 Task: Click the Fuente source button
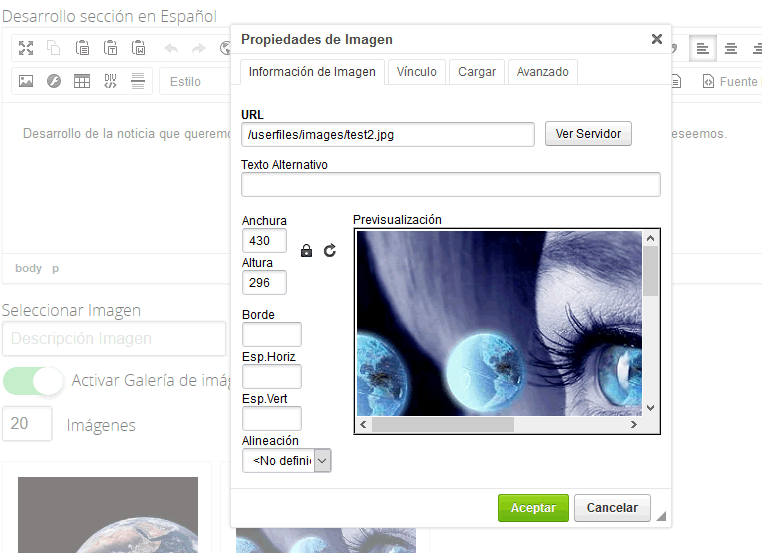(730, 82)
